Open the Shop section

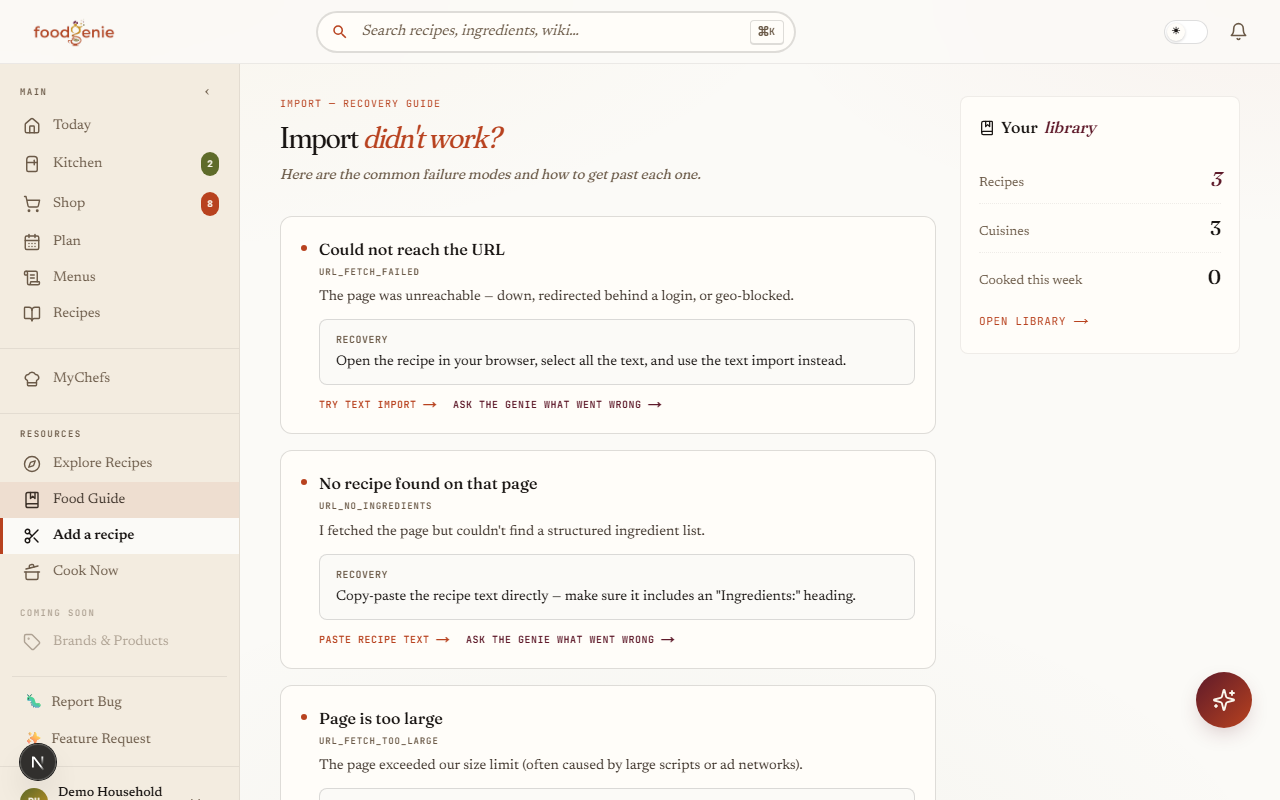[x=120, y=203]
